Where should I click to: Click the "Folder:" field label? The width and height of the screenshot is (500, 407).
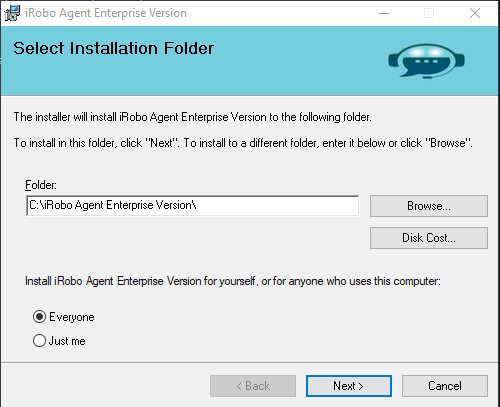coord(41,185)
